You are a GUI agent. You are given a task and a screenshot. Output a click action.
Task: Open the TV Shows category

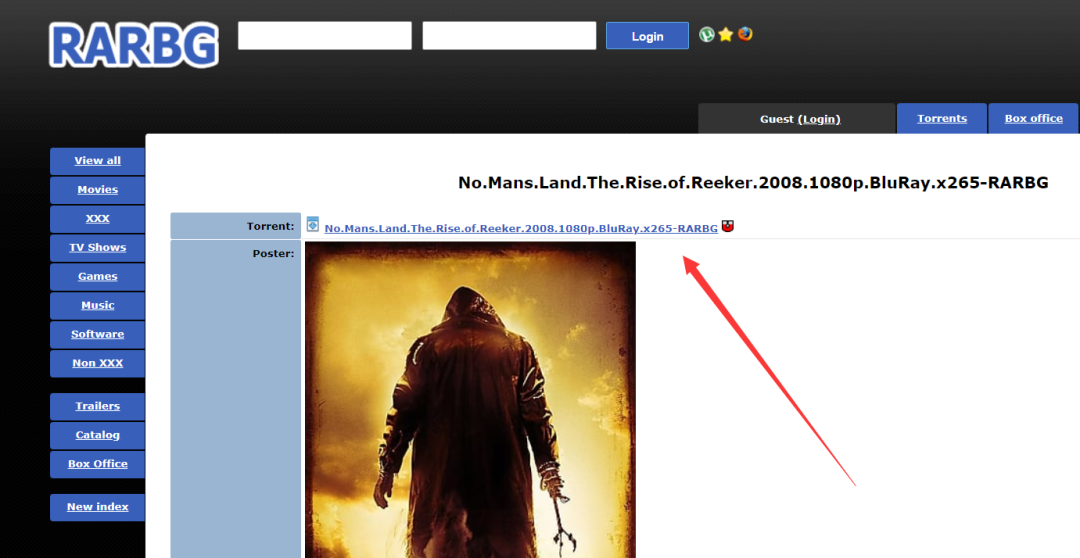coord(97,247)
